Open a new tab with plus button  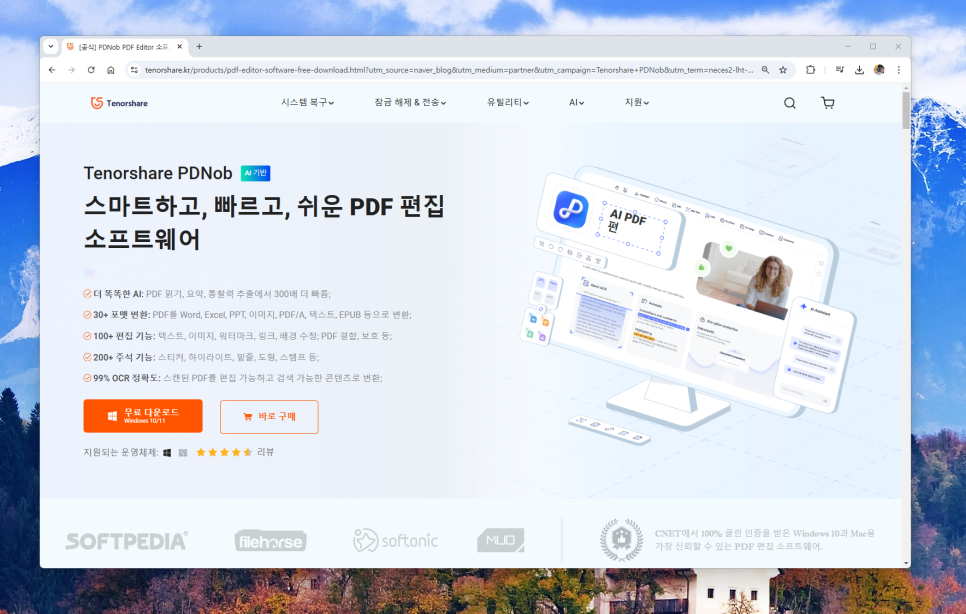(x=199, y=47)
